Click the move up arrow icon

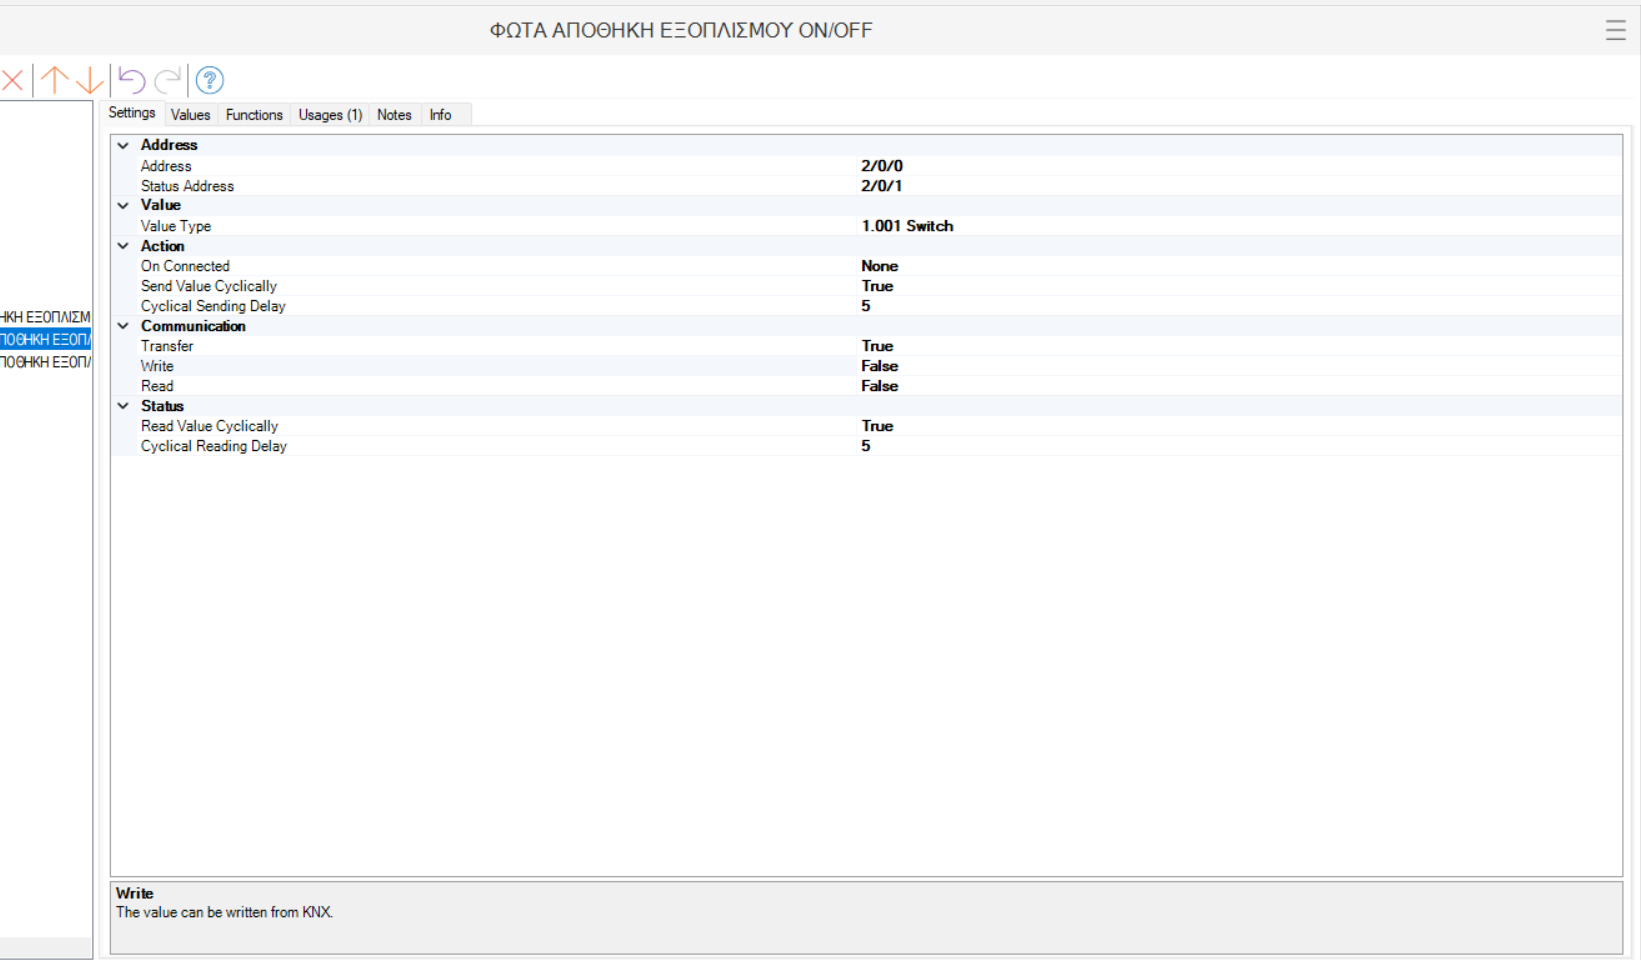(55, 80)
